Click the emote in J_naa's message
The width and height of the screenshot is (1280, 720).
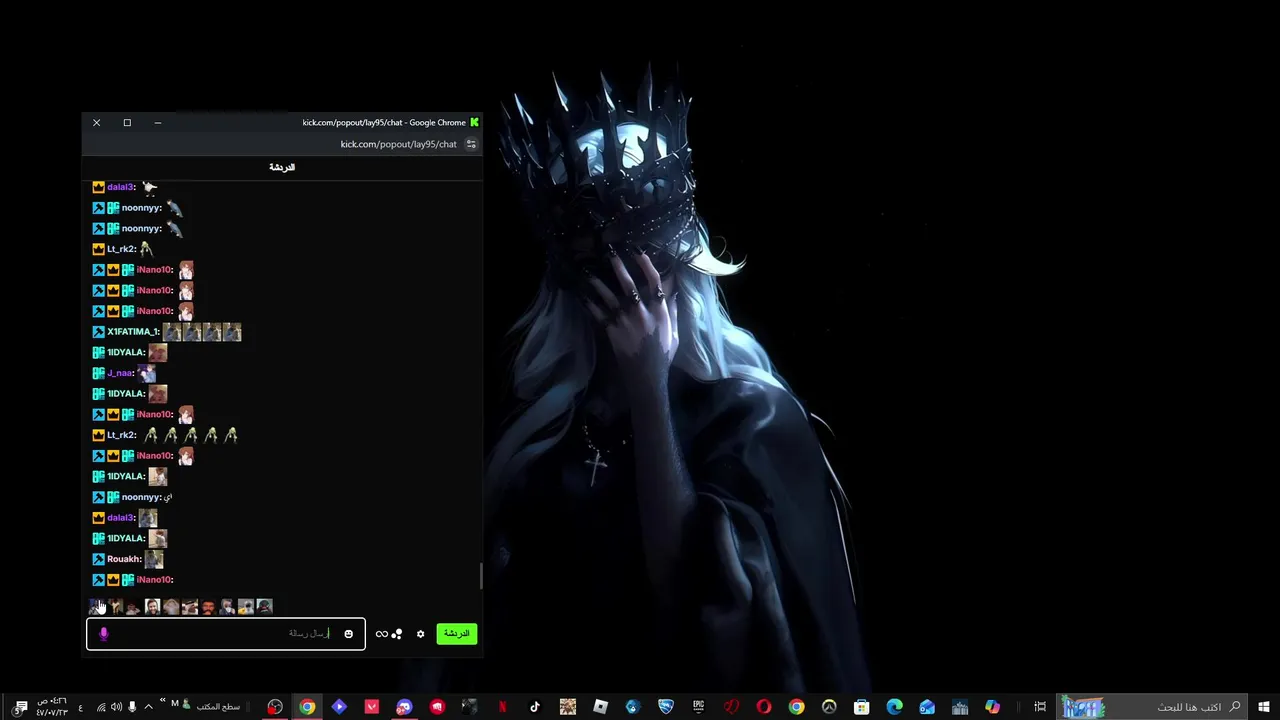147,373
